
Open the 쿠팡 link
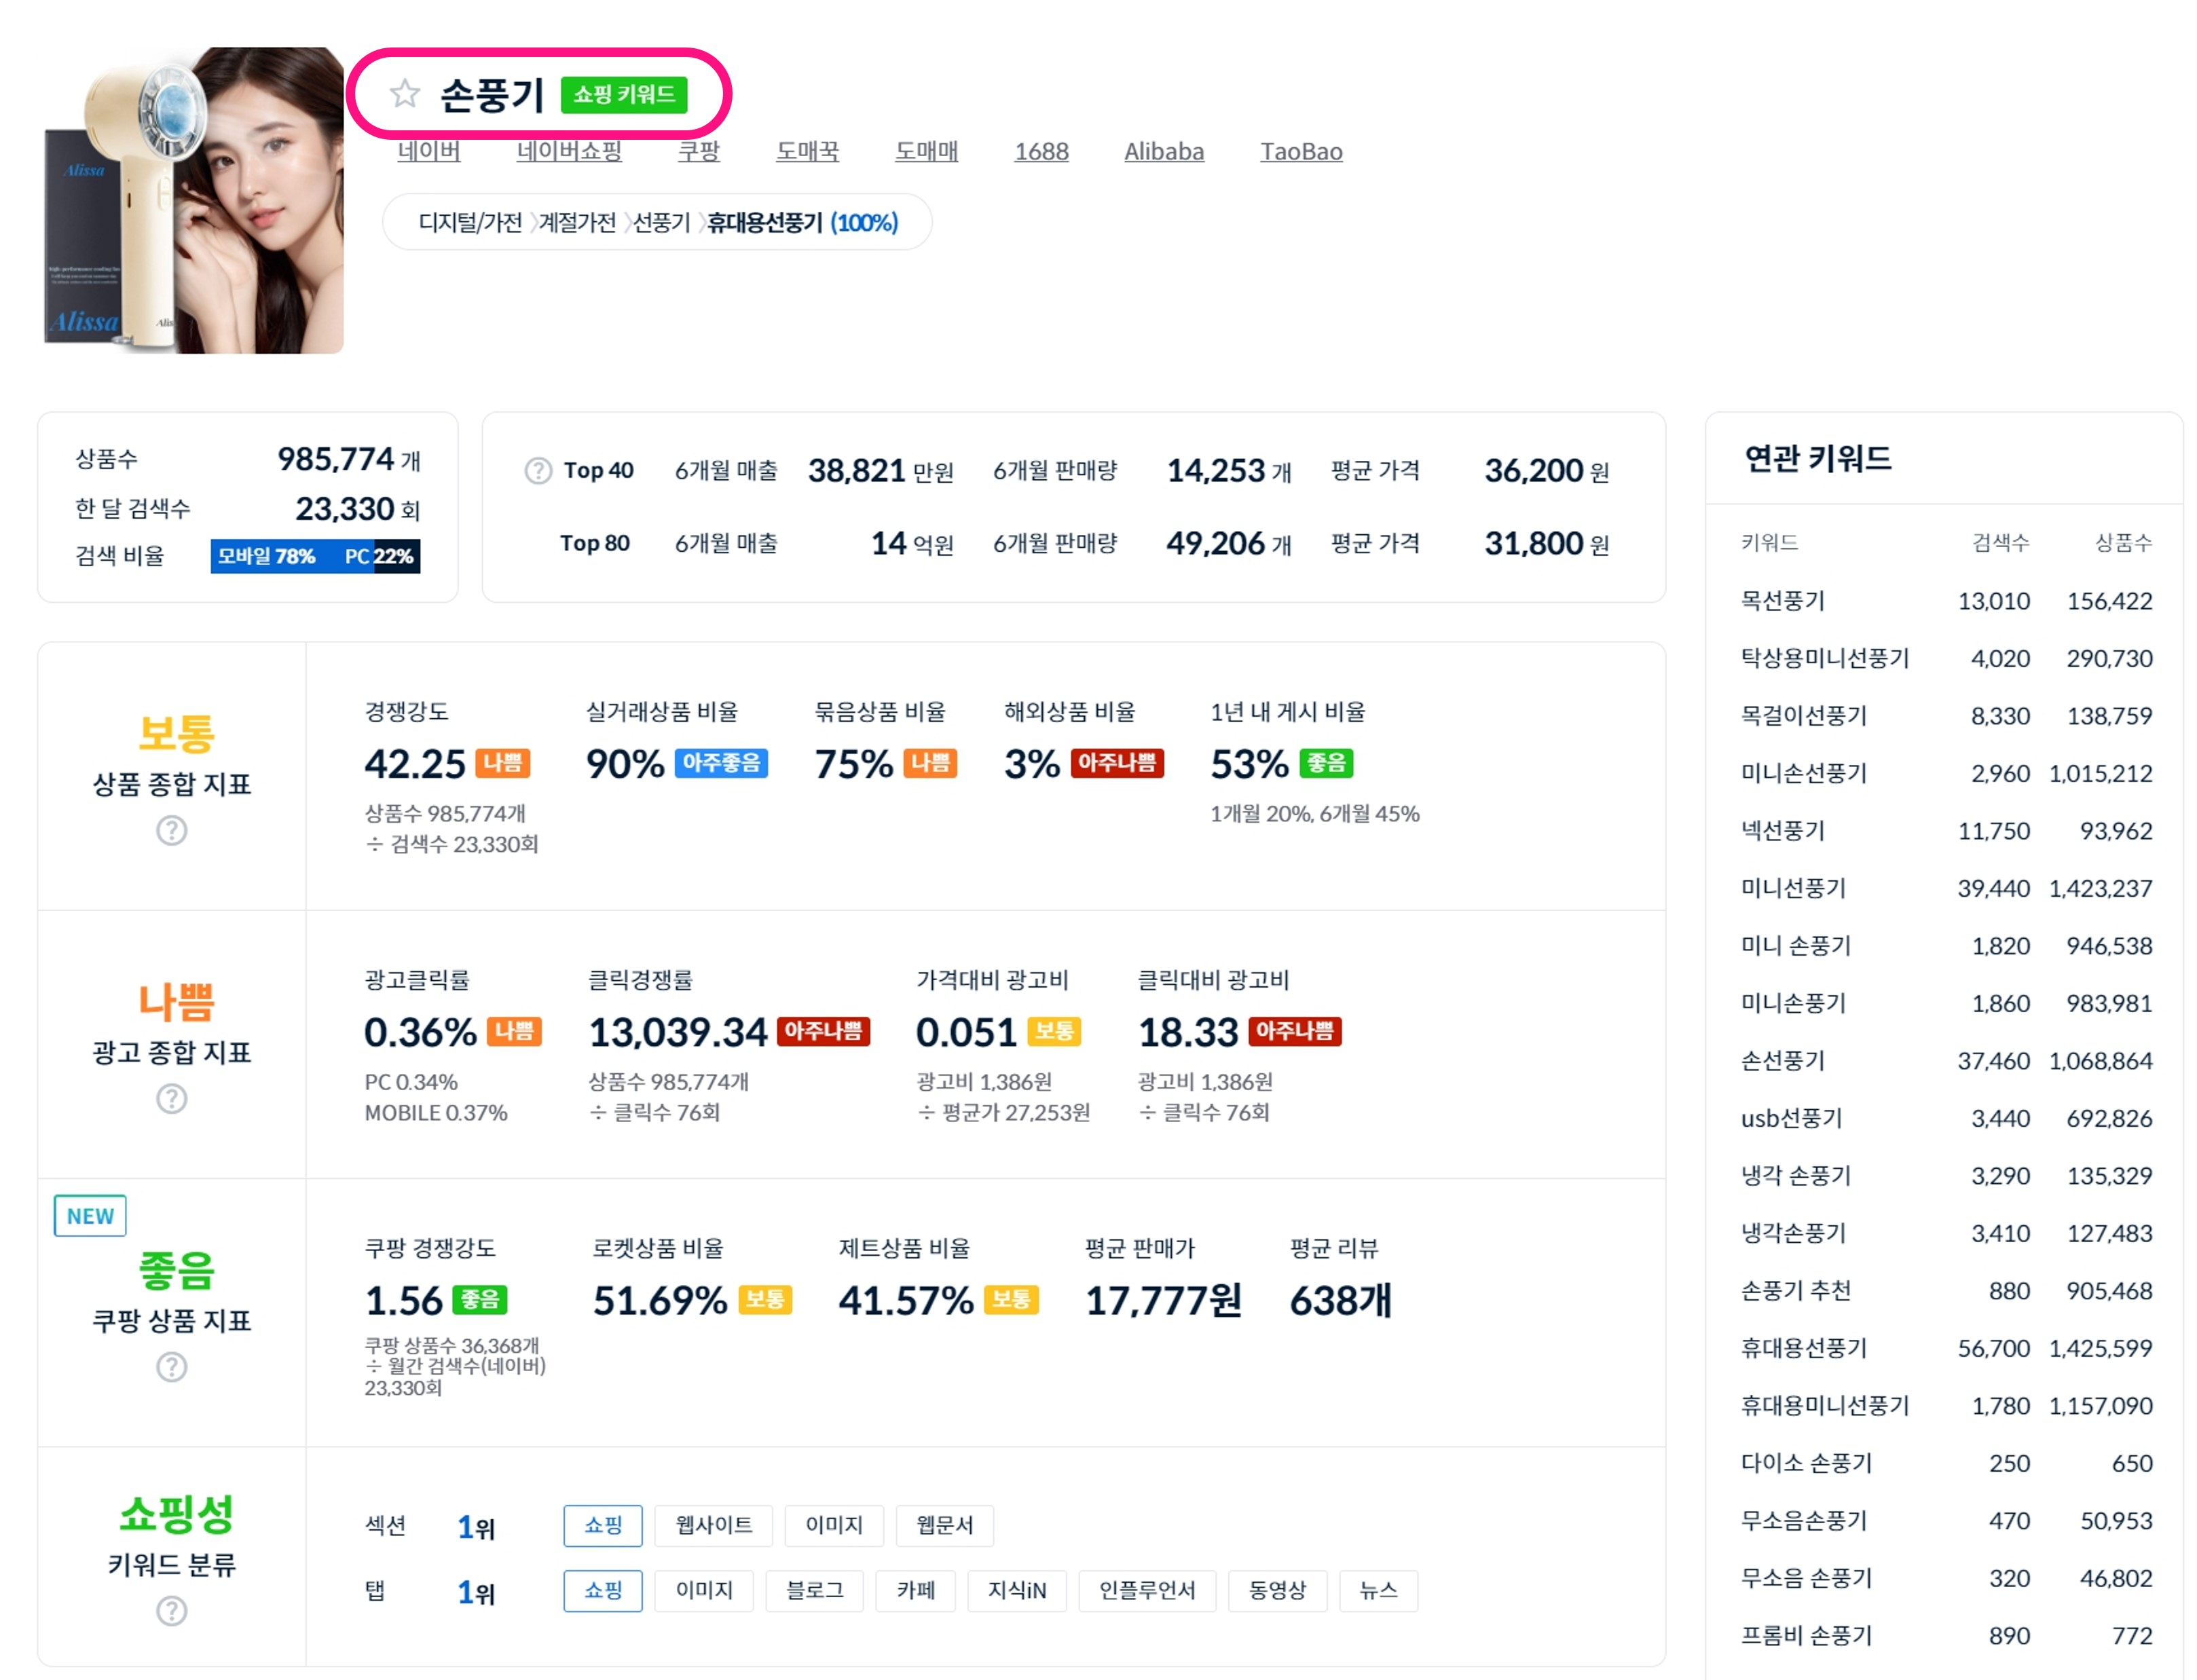pyautogui.click(x=698, y=151)
